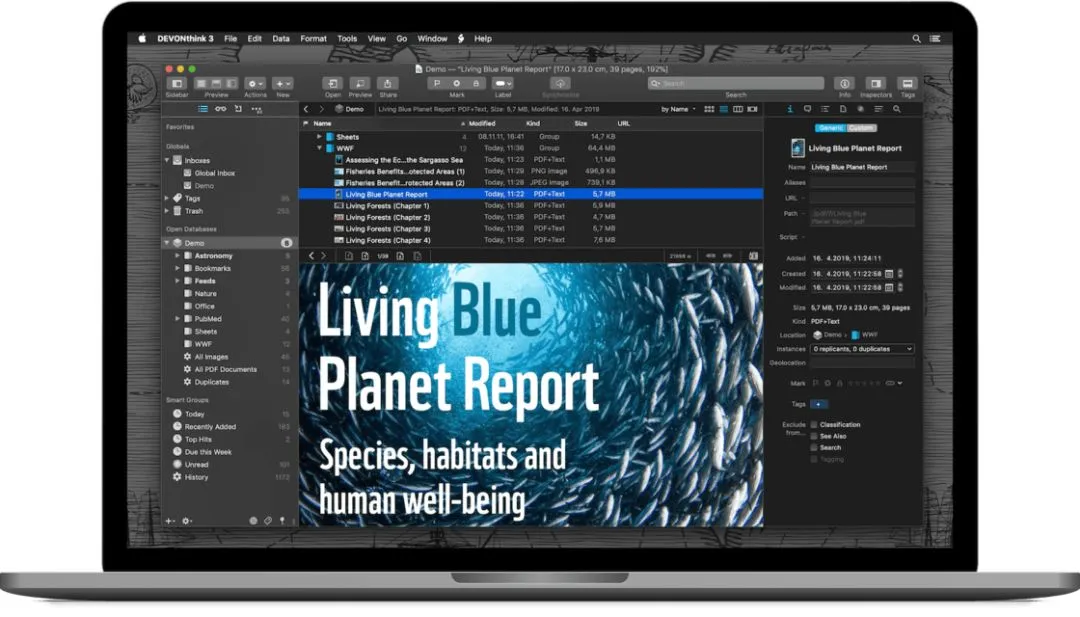Toggle the lock mark in toolbar
The image size is (1080, 617).
475,83
